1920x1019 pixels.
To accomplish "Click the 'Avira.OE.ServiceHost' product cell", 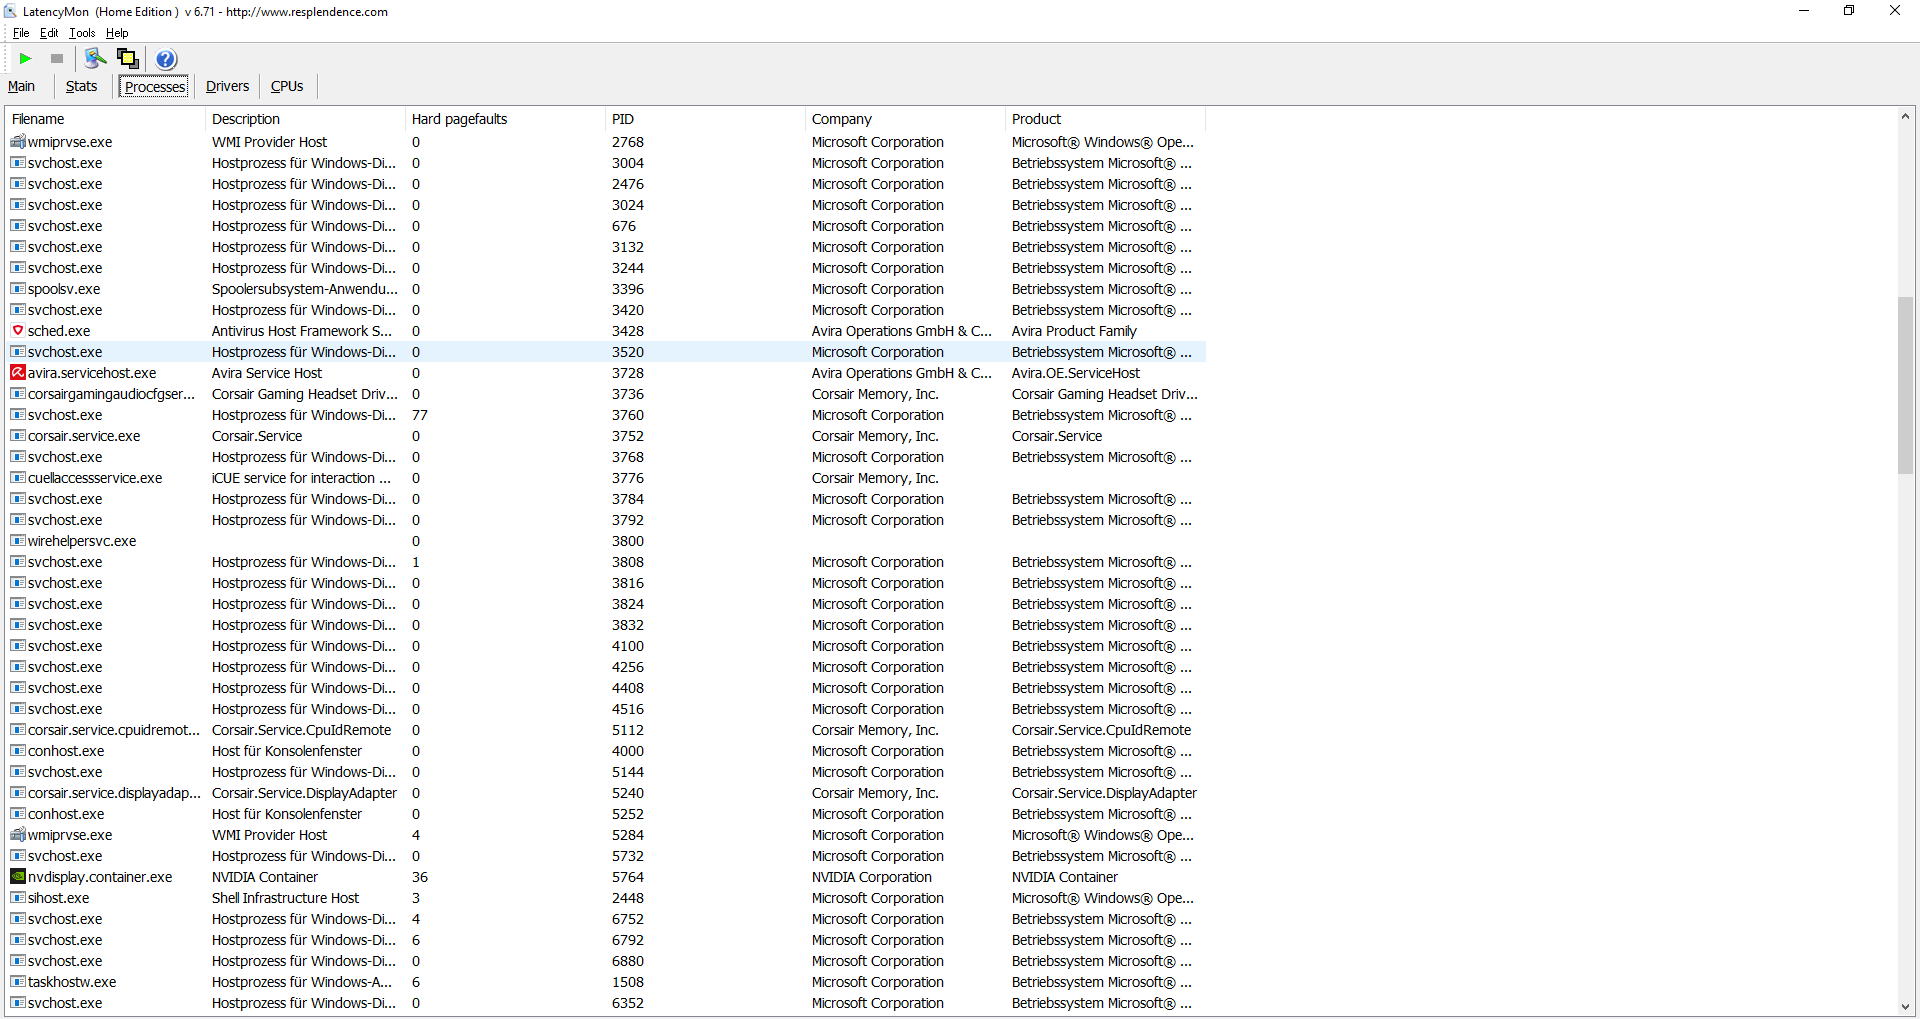I will [x=1076, y=373].
